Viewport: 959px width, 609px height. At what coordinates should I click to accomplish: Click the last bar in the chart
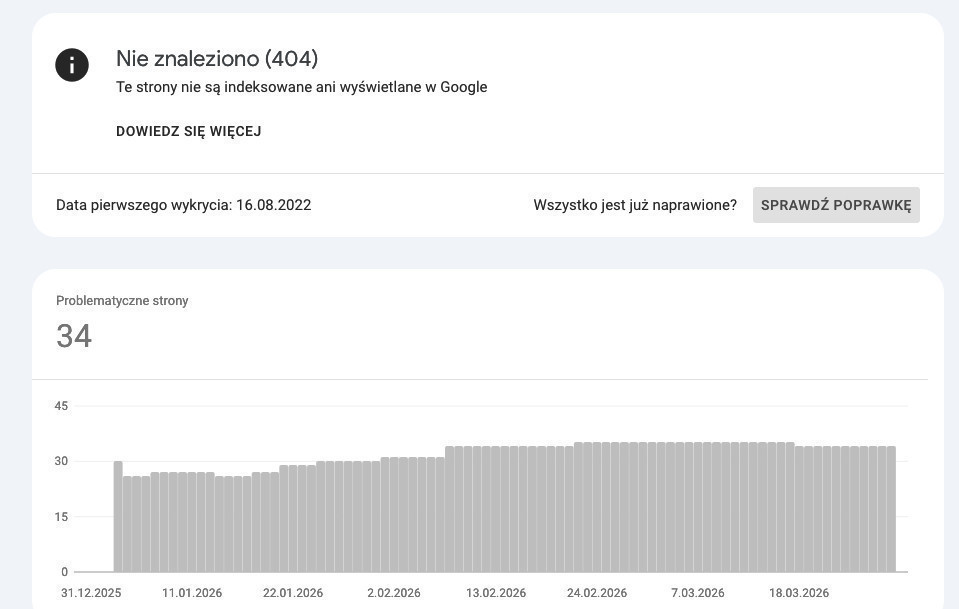pyautogui.click(x=891, y=509)
